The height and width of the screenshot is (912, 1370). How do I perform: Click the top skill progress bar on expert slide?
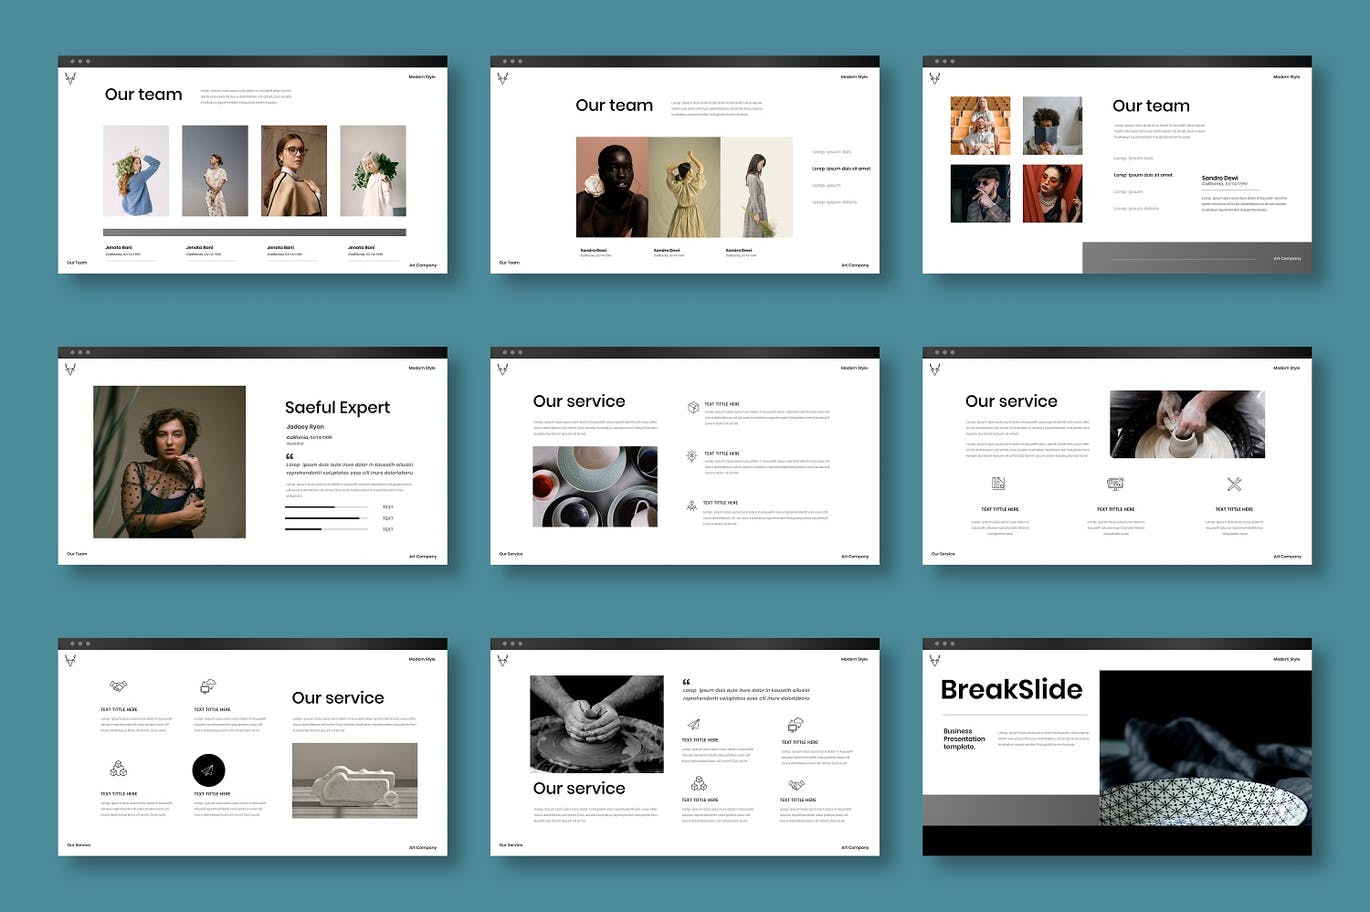[x=325, y=507]
